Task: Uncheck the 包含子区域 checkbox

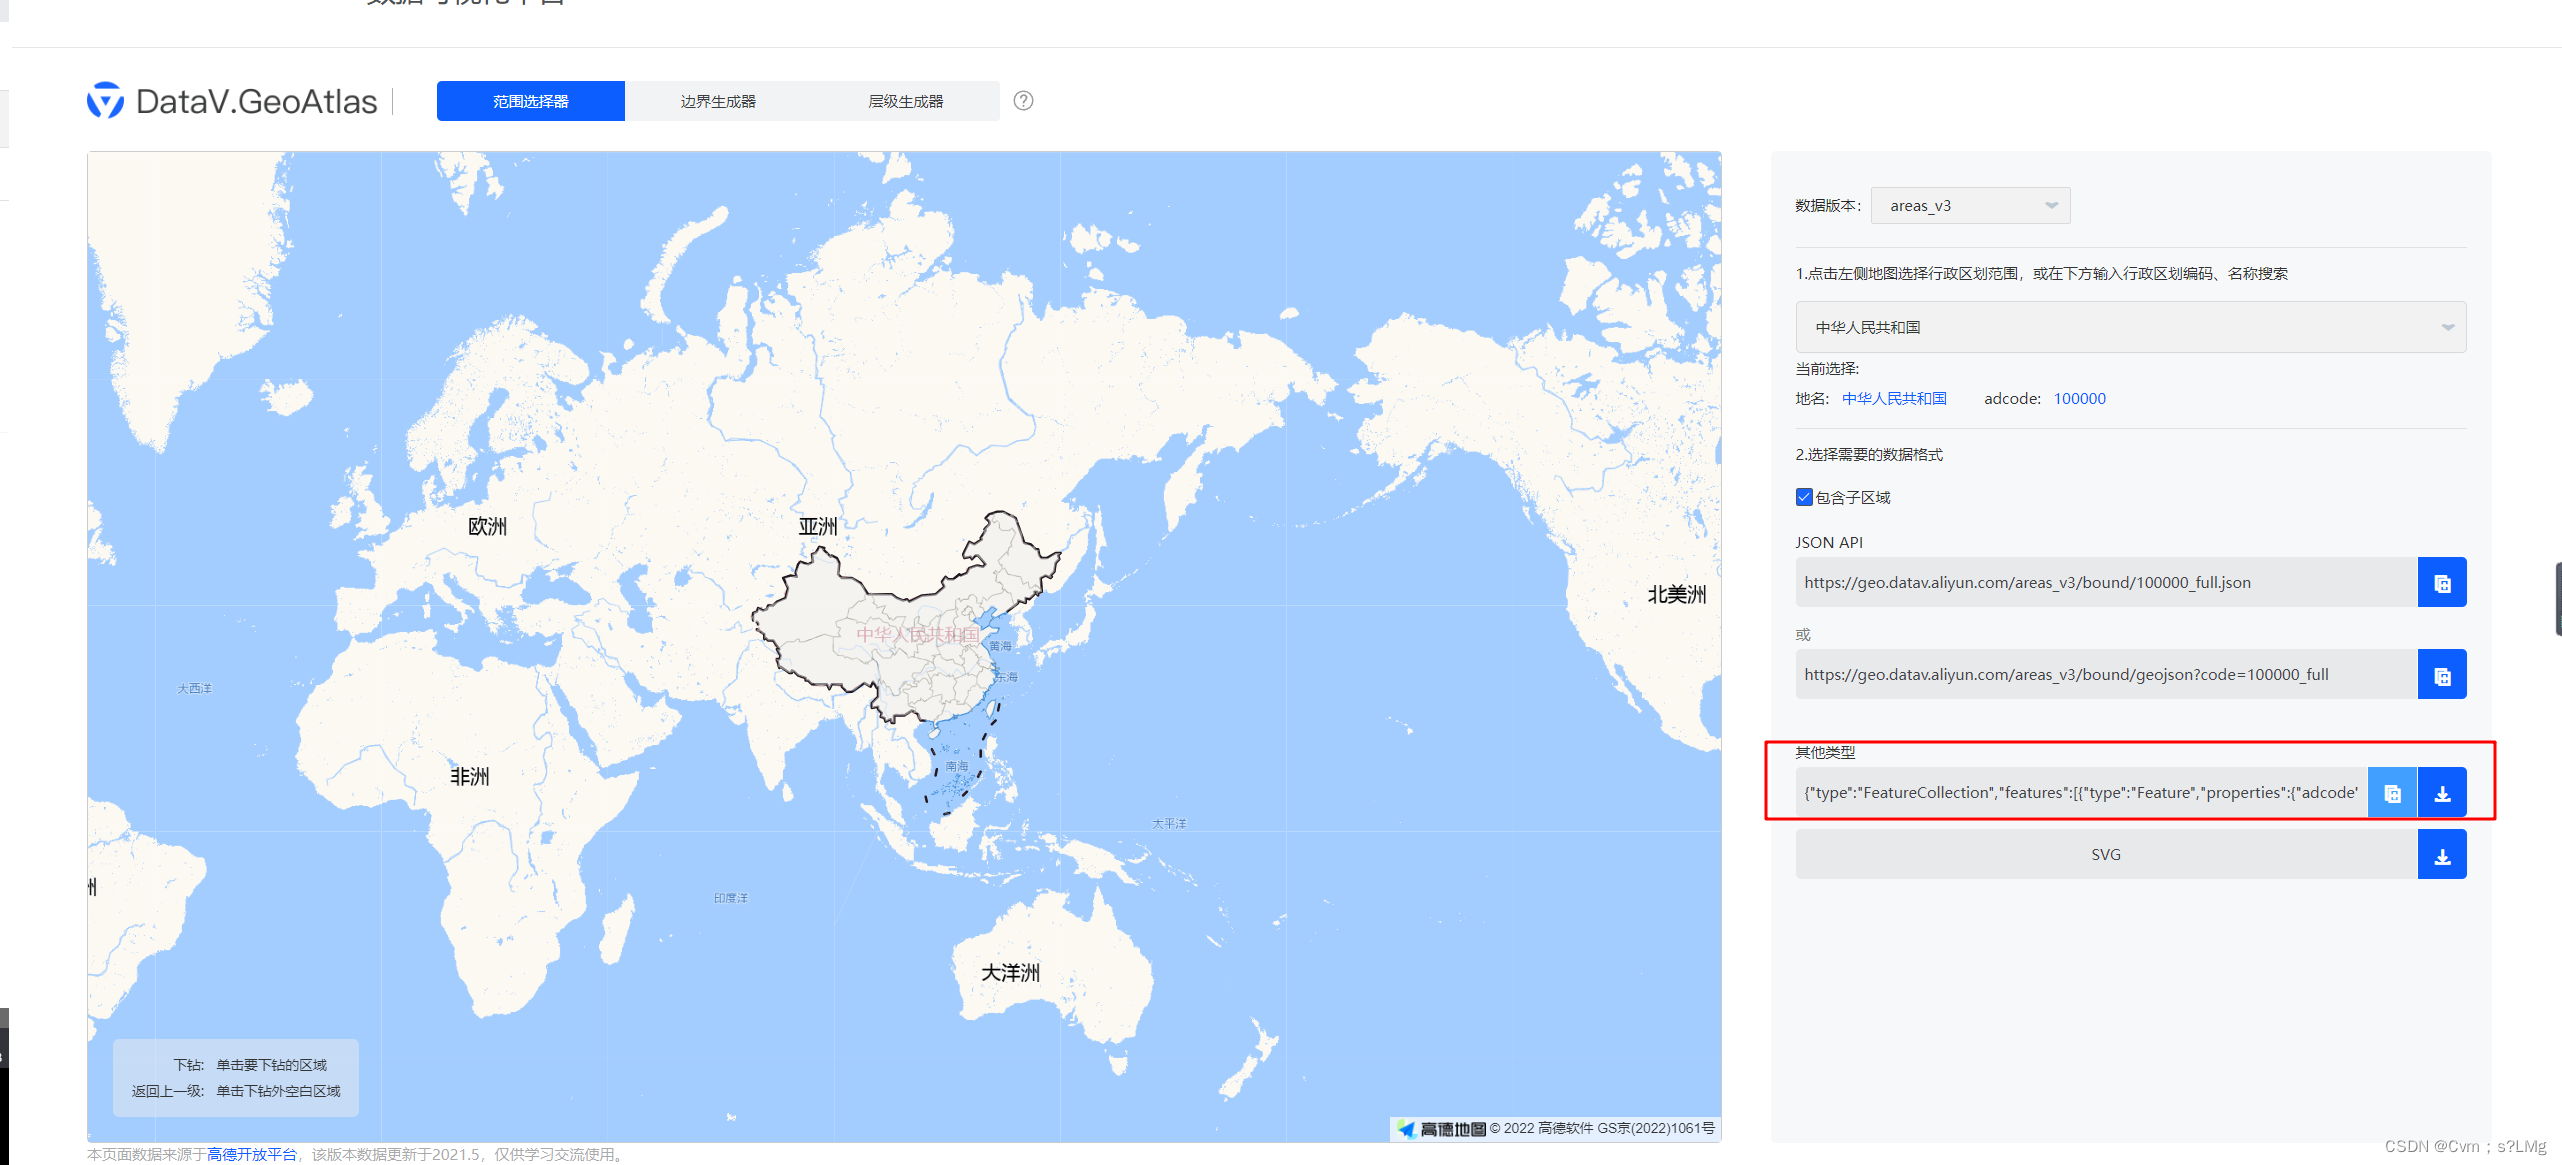Action: click(1803, 496)
